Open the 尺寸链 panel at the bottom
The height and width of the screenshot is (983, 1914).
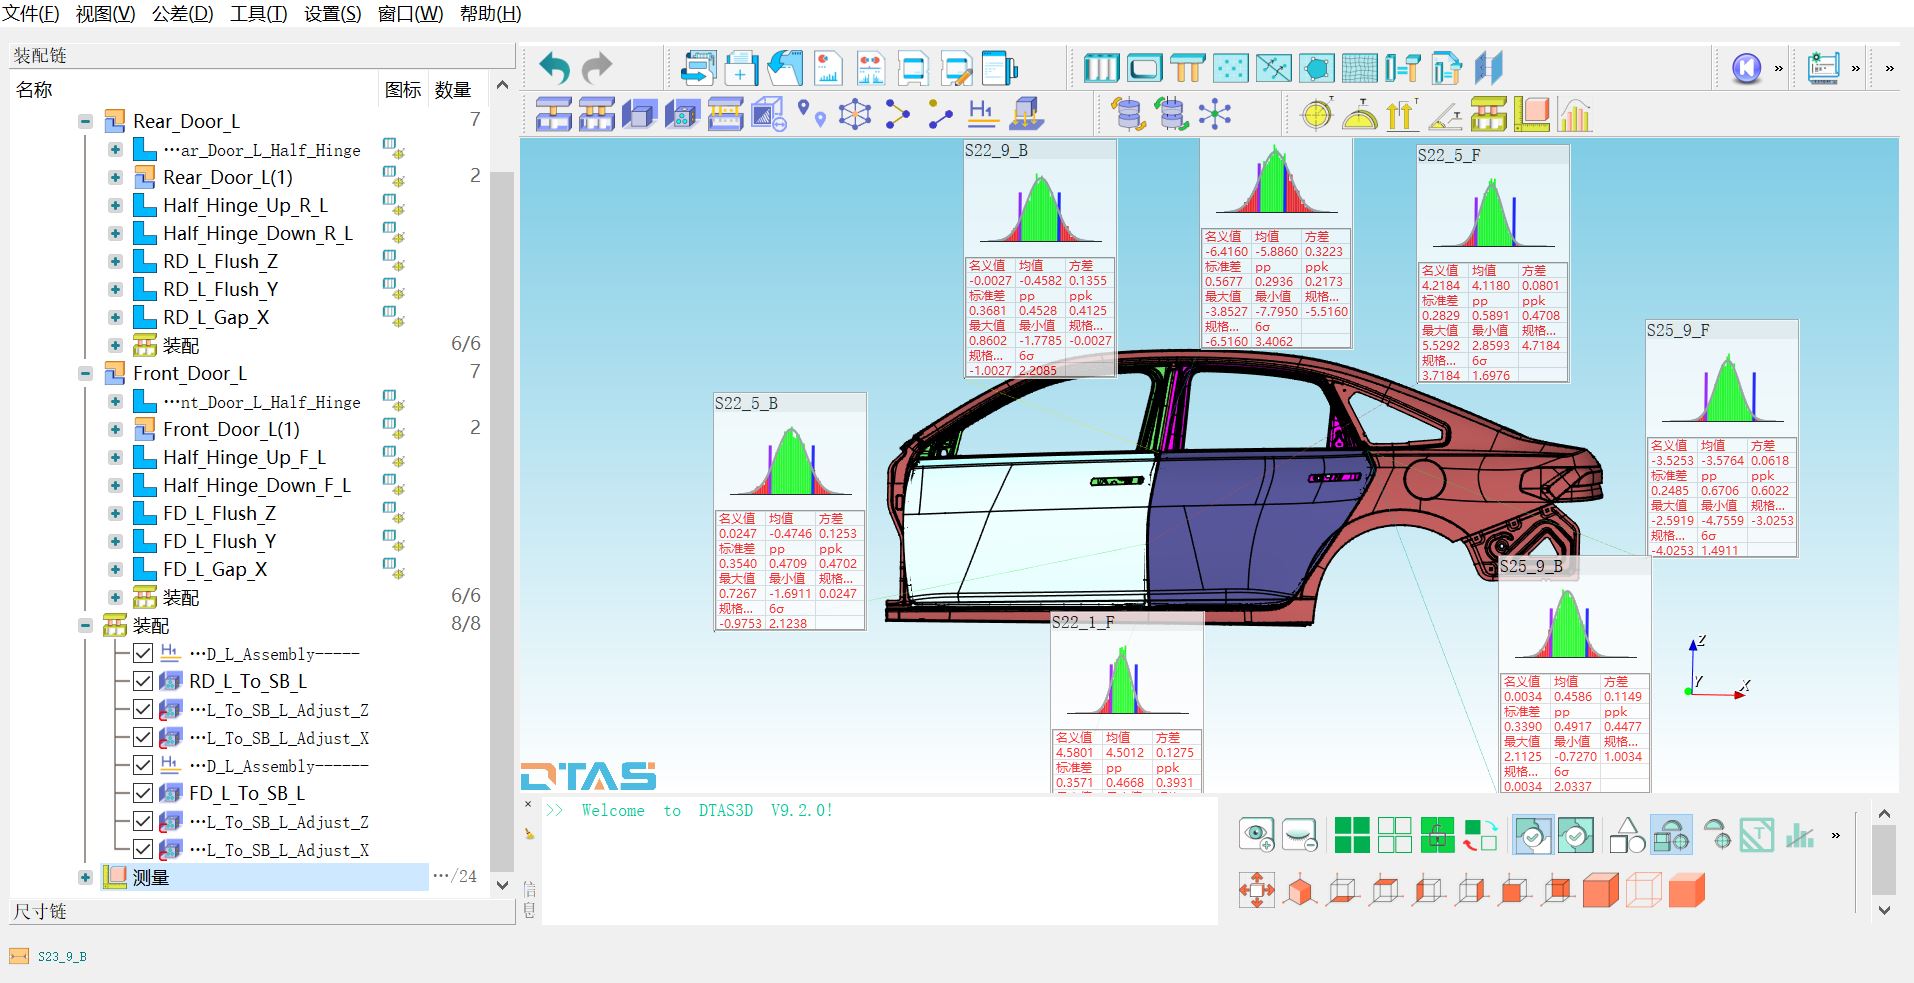click(x=40, y=911)
